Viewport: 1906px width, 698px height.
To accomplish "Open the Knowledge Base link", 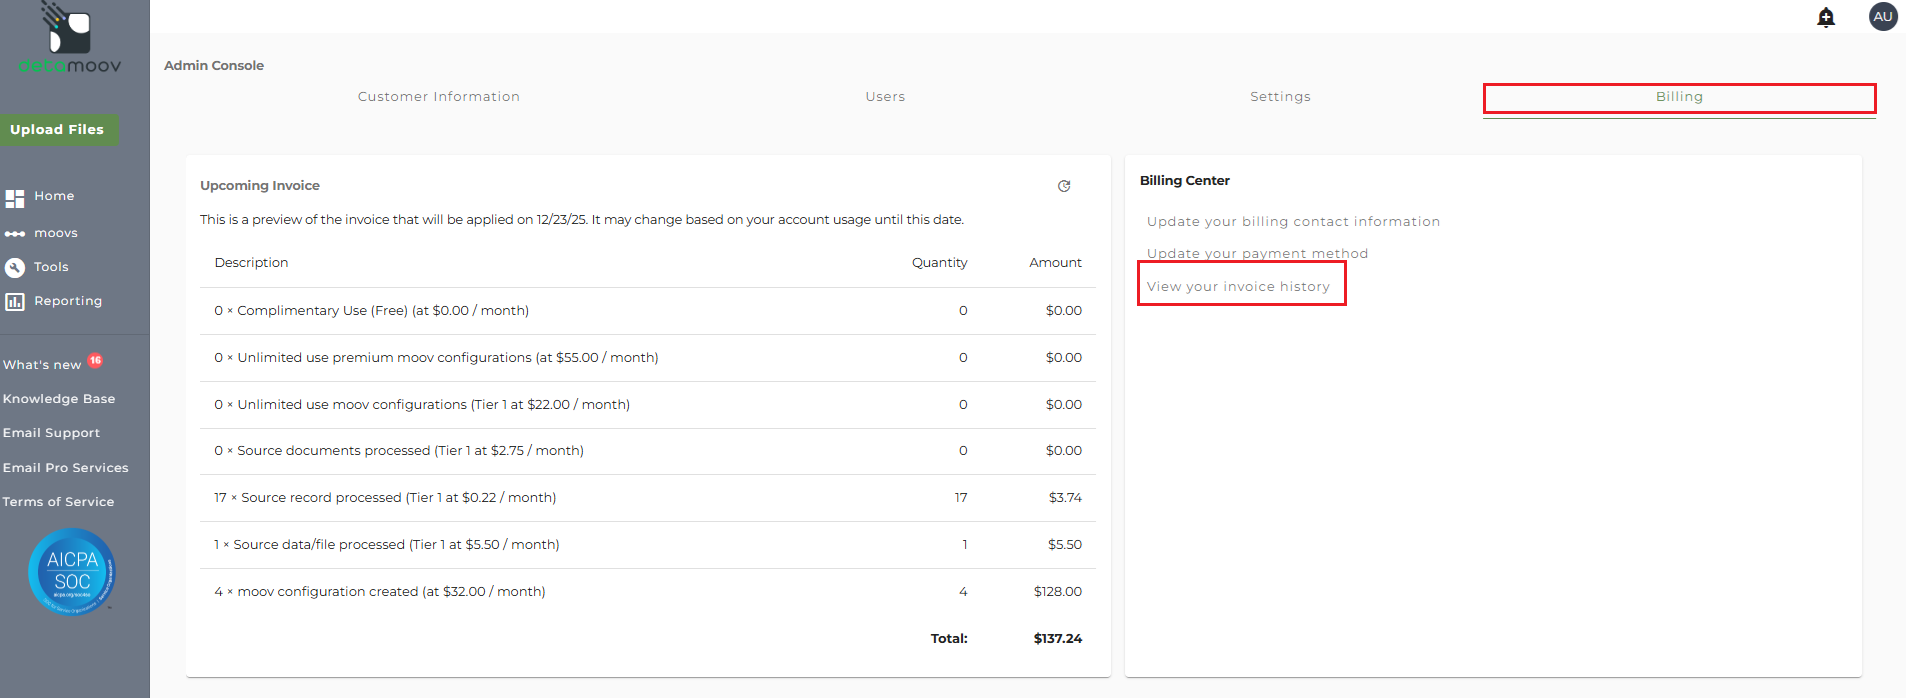I will [x=59, y=399].
